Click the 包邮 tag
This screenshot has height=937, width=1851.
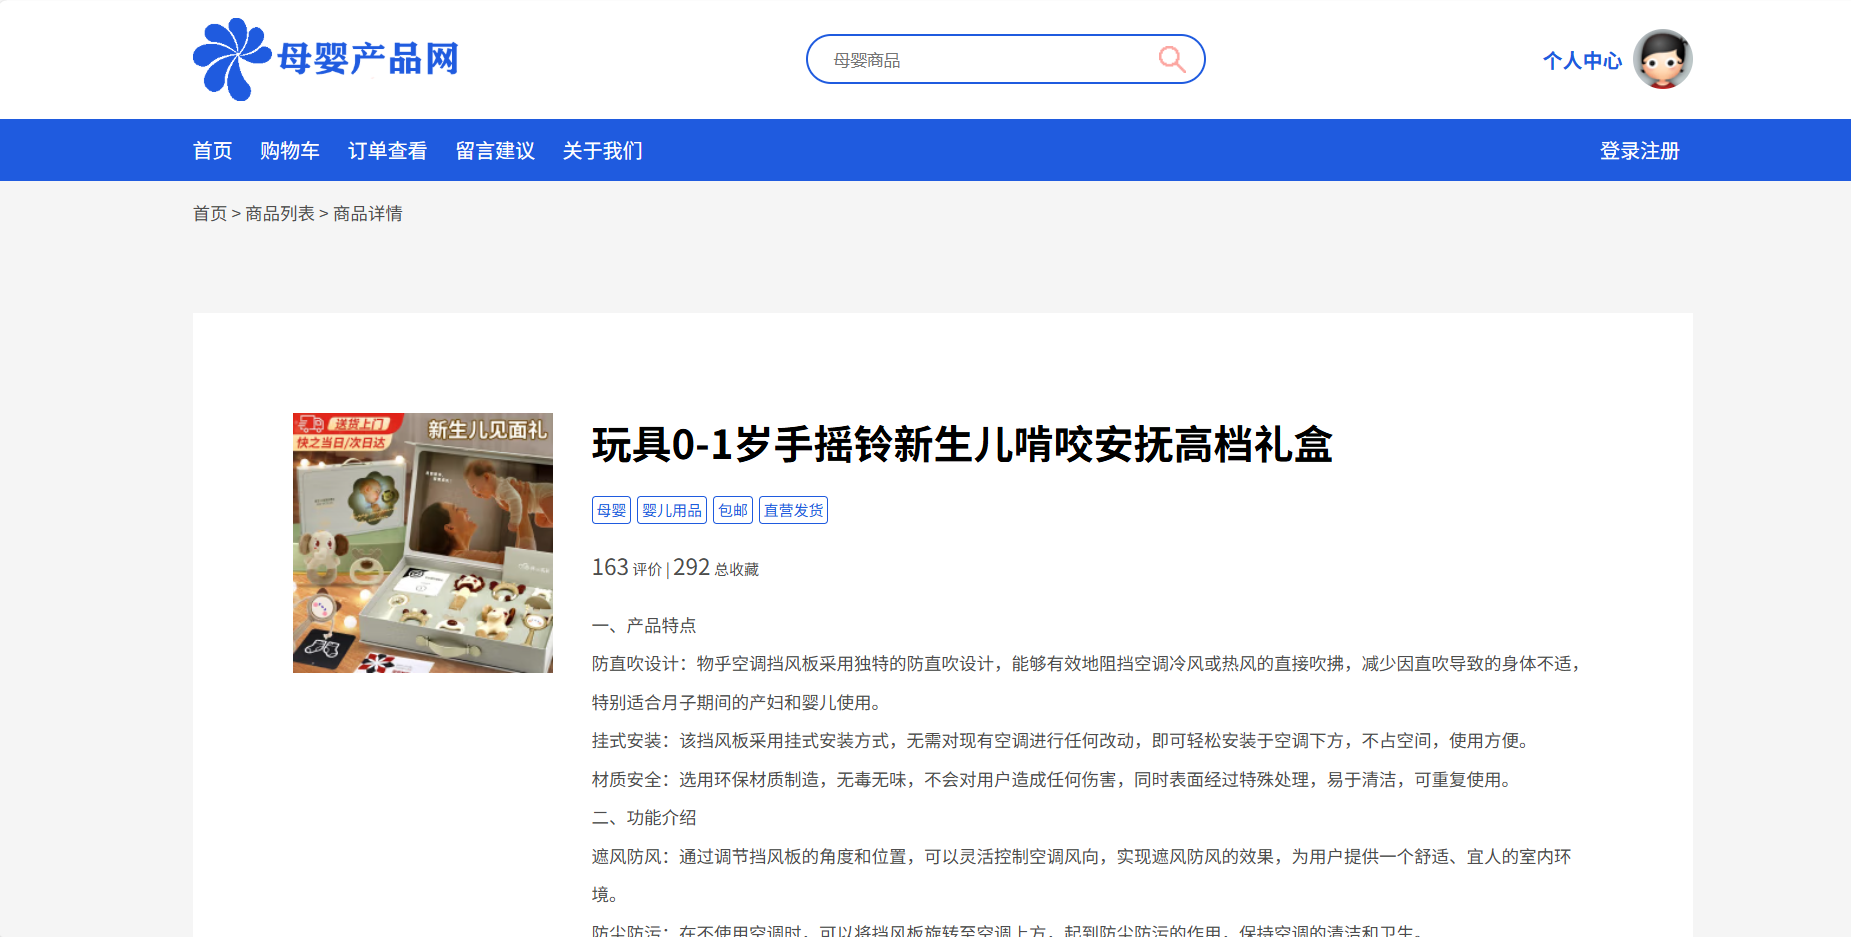pyautogui.click(x=732, y=511)
